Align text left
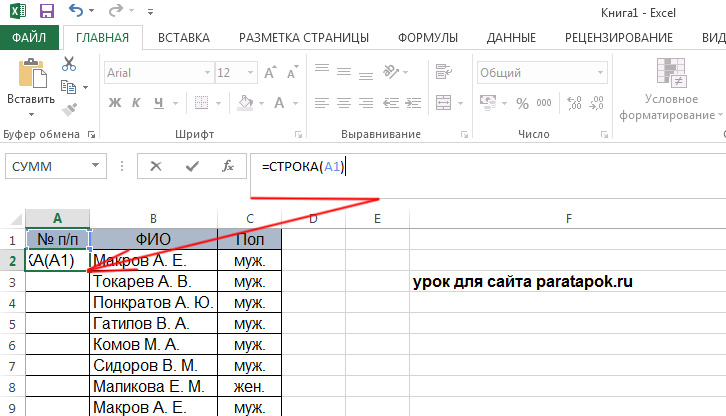 322,102
